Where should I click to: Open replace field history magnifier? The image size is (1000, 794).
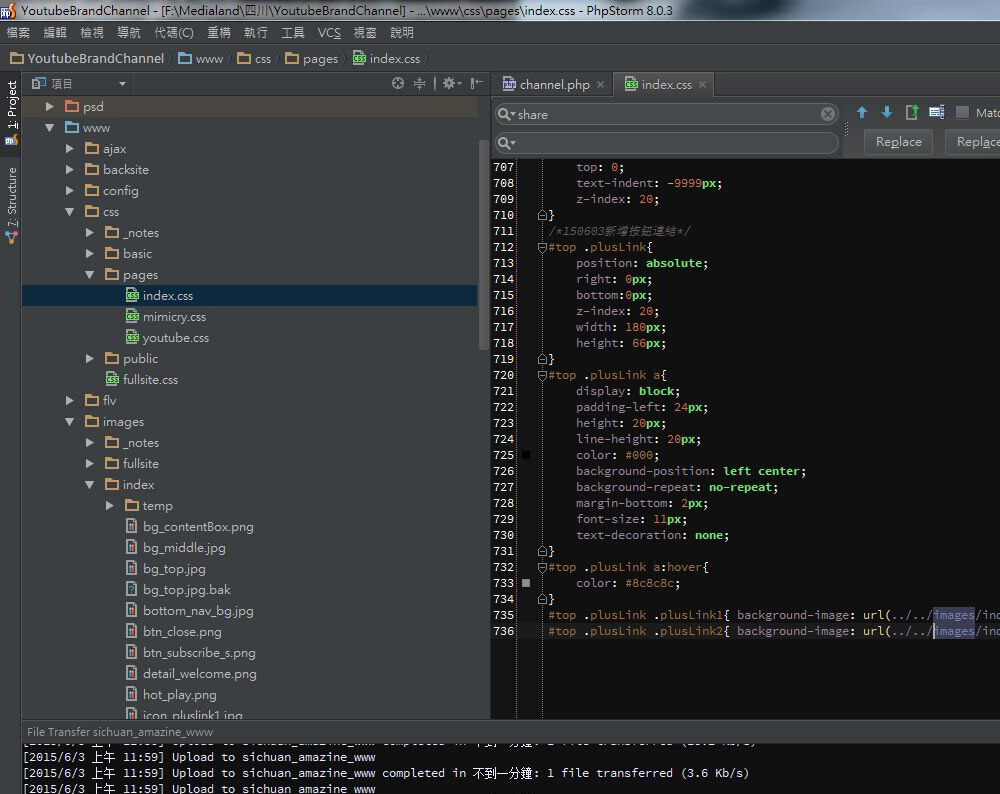506,143
